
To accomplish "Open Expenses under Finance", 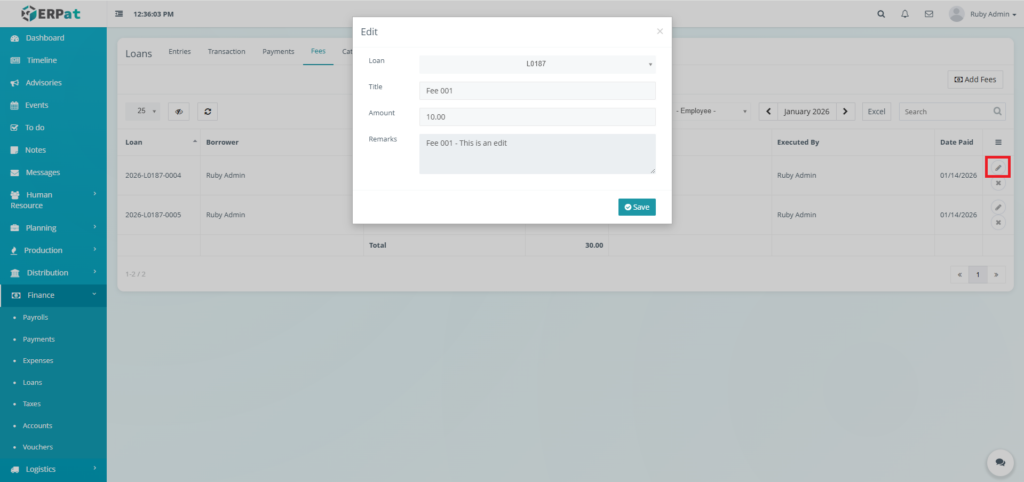I will 38,361.
